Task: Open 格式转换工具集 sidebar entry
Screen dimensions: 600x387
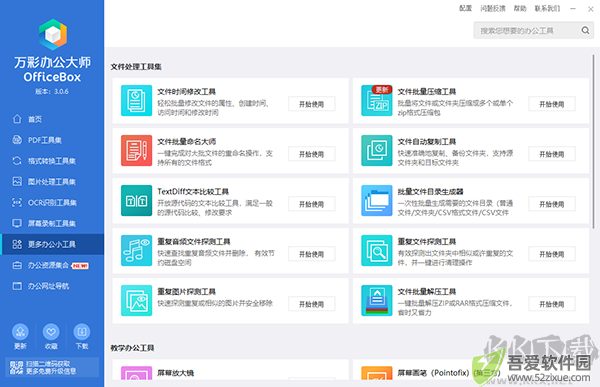Action: [52, 161]
